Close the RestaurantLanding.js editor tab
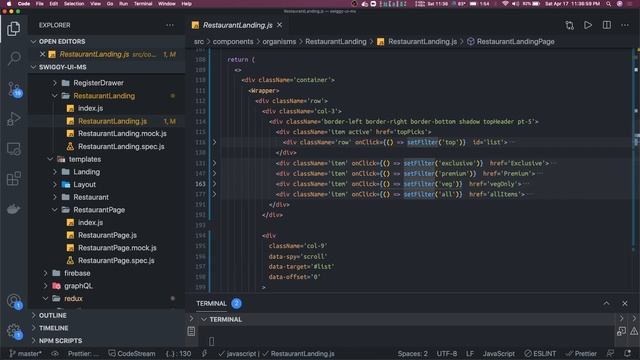The image size is (640, 360). (x=280, y=25)
